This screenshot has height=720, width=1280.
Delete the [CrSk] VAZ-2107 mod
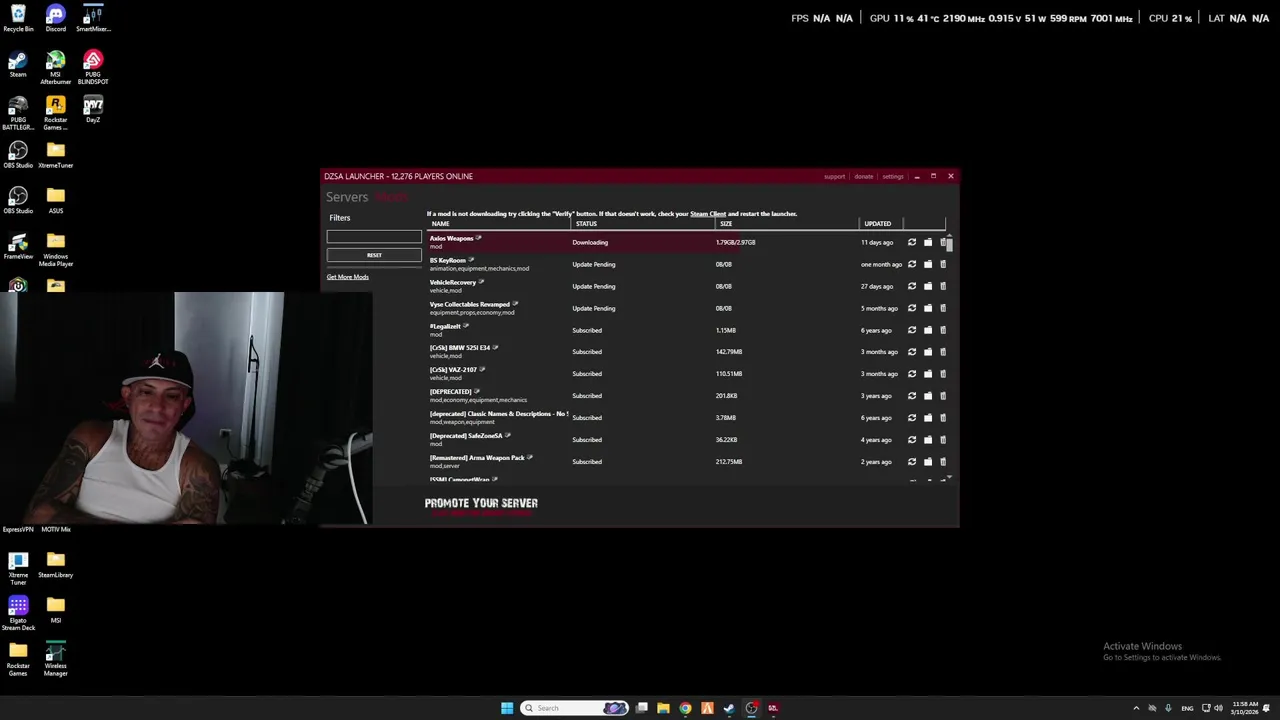click(943, 374)
